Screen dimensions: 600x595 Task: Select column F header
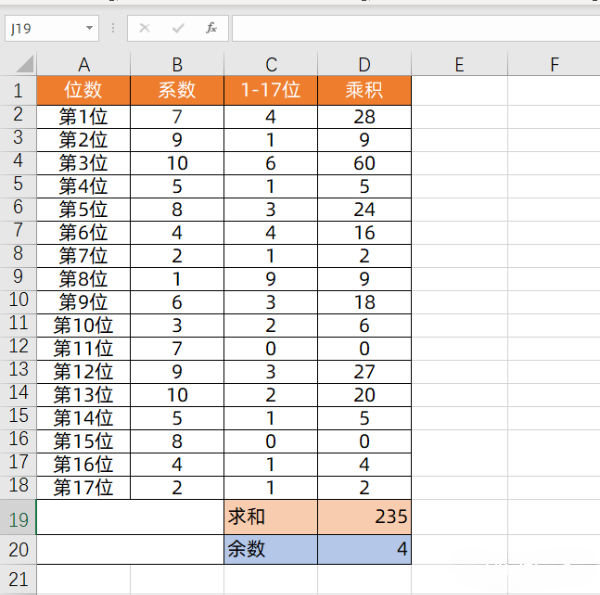[x=554, y=65]
